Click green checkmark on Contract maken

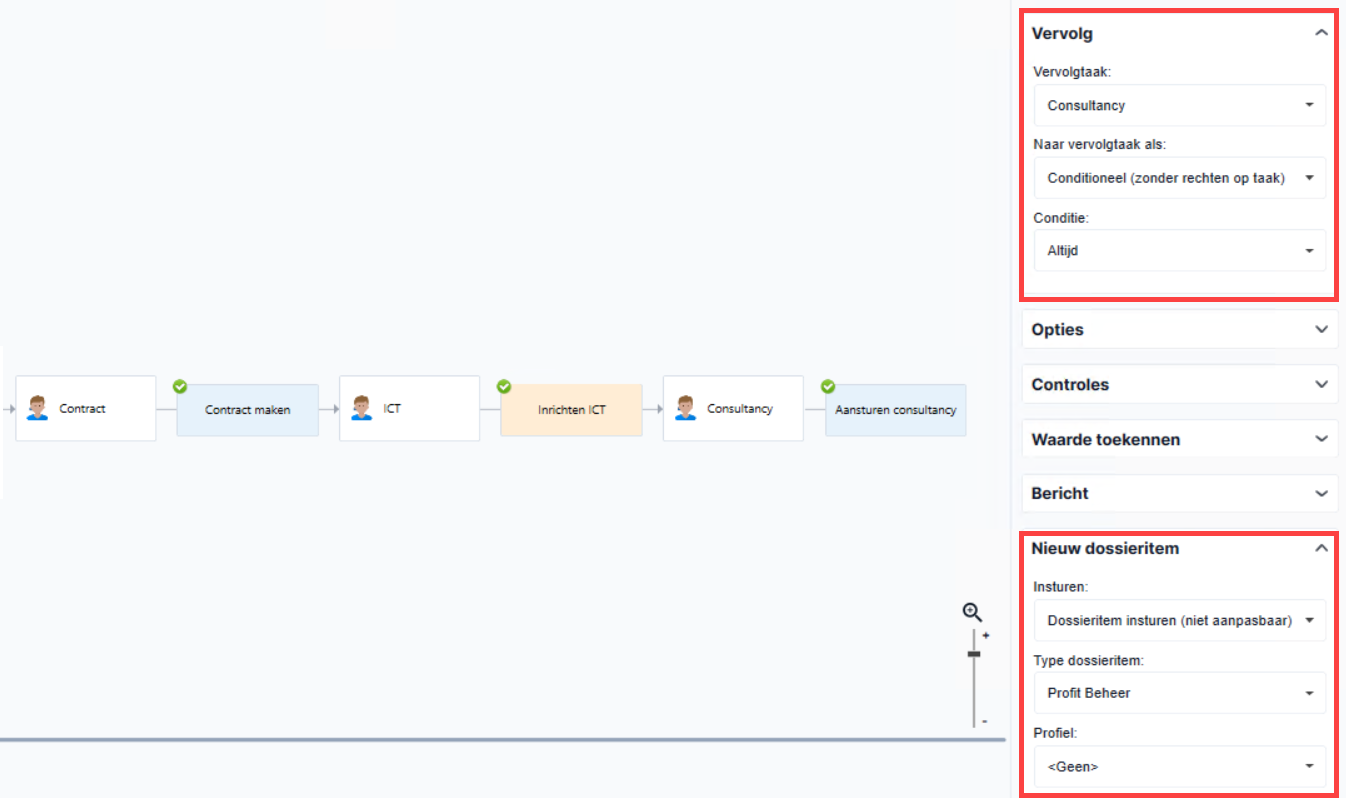click(180, 386)
